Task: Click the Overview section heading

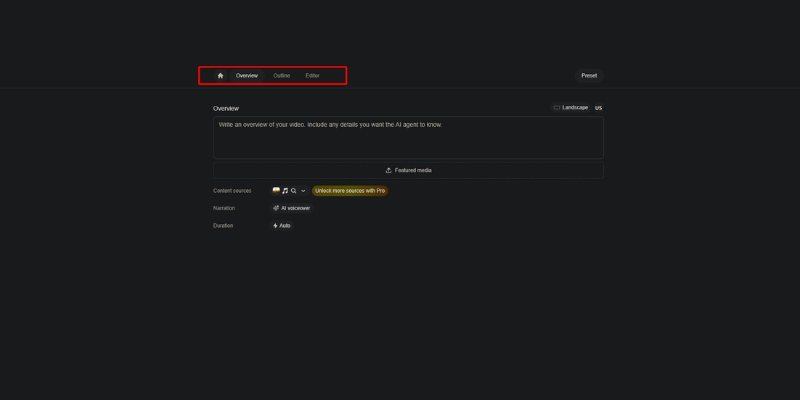Action: pos(226,108)
